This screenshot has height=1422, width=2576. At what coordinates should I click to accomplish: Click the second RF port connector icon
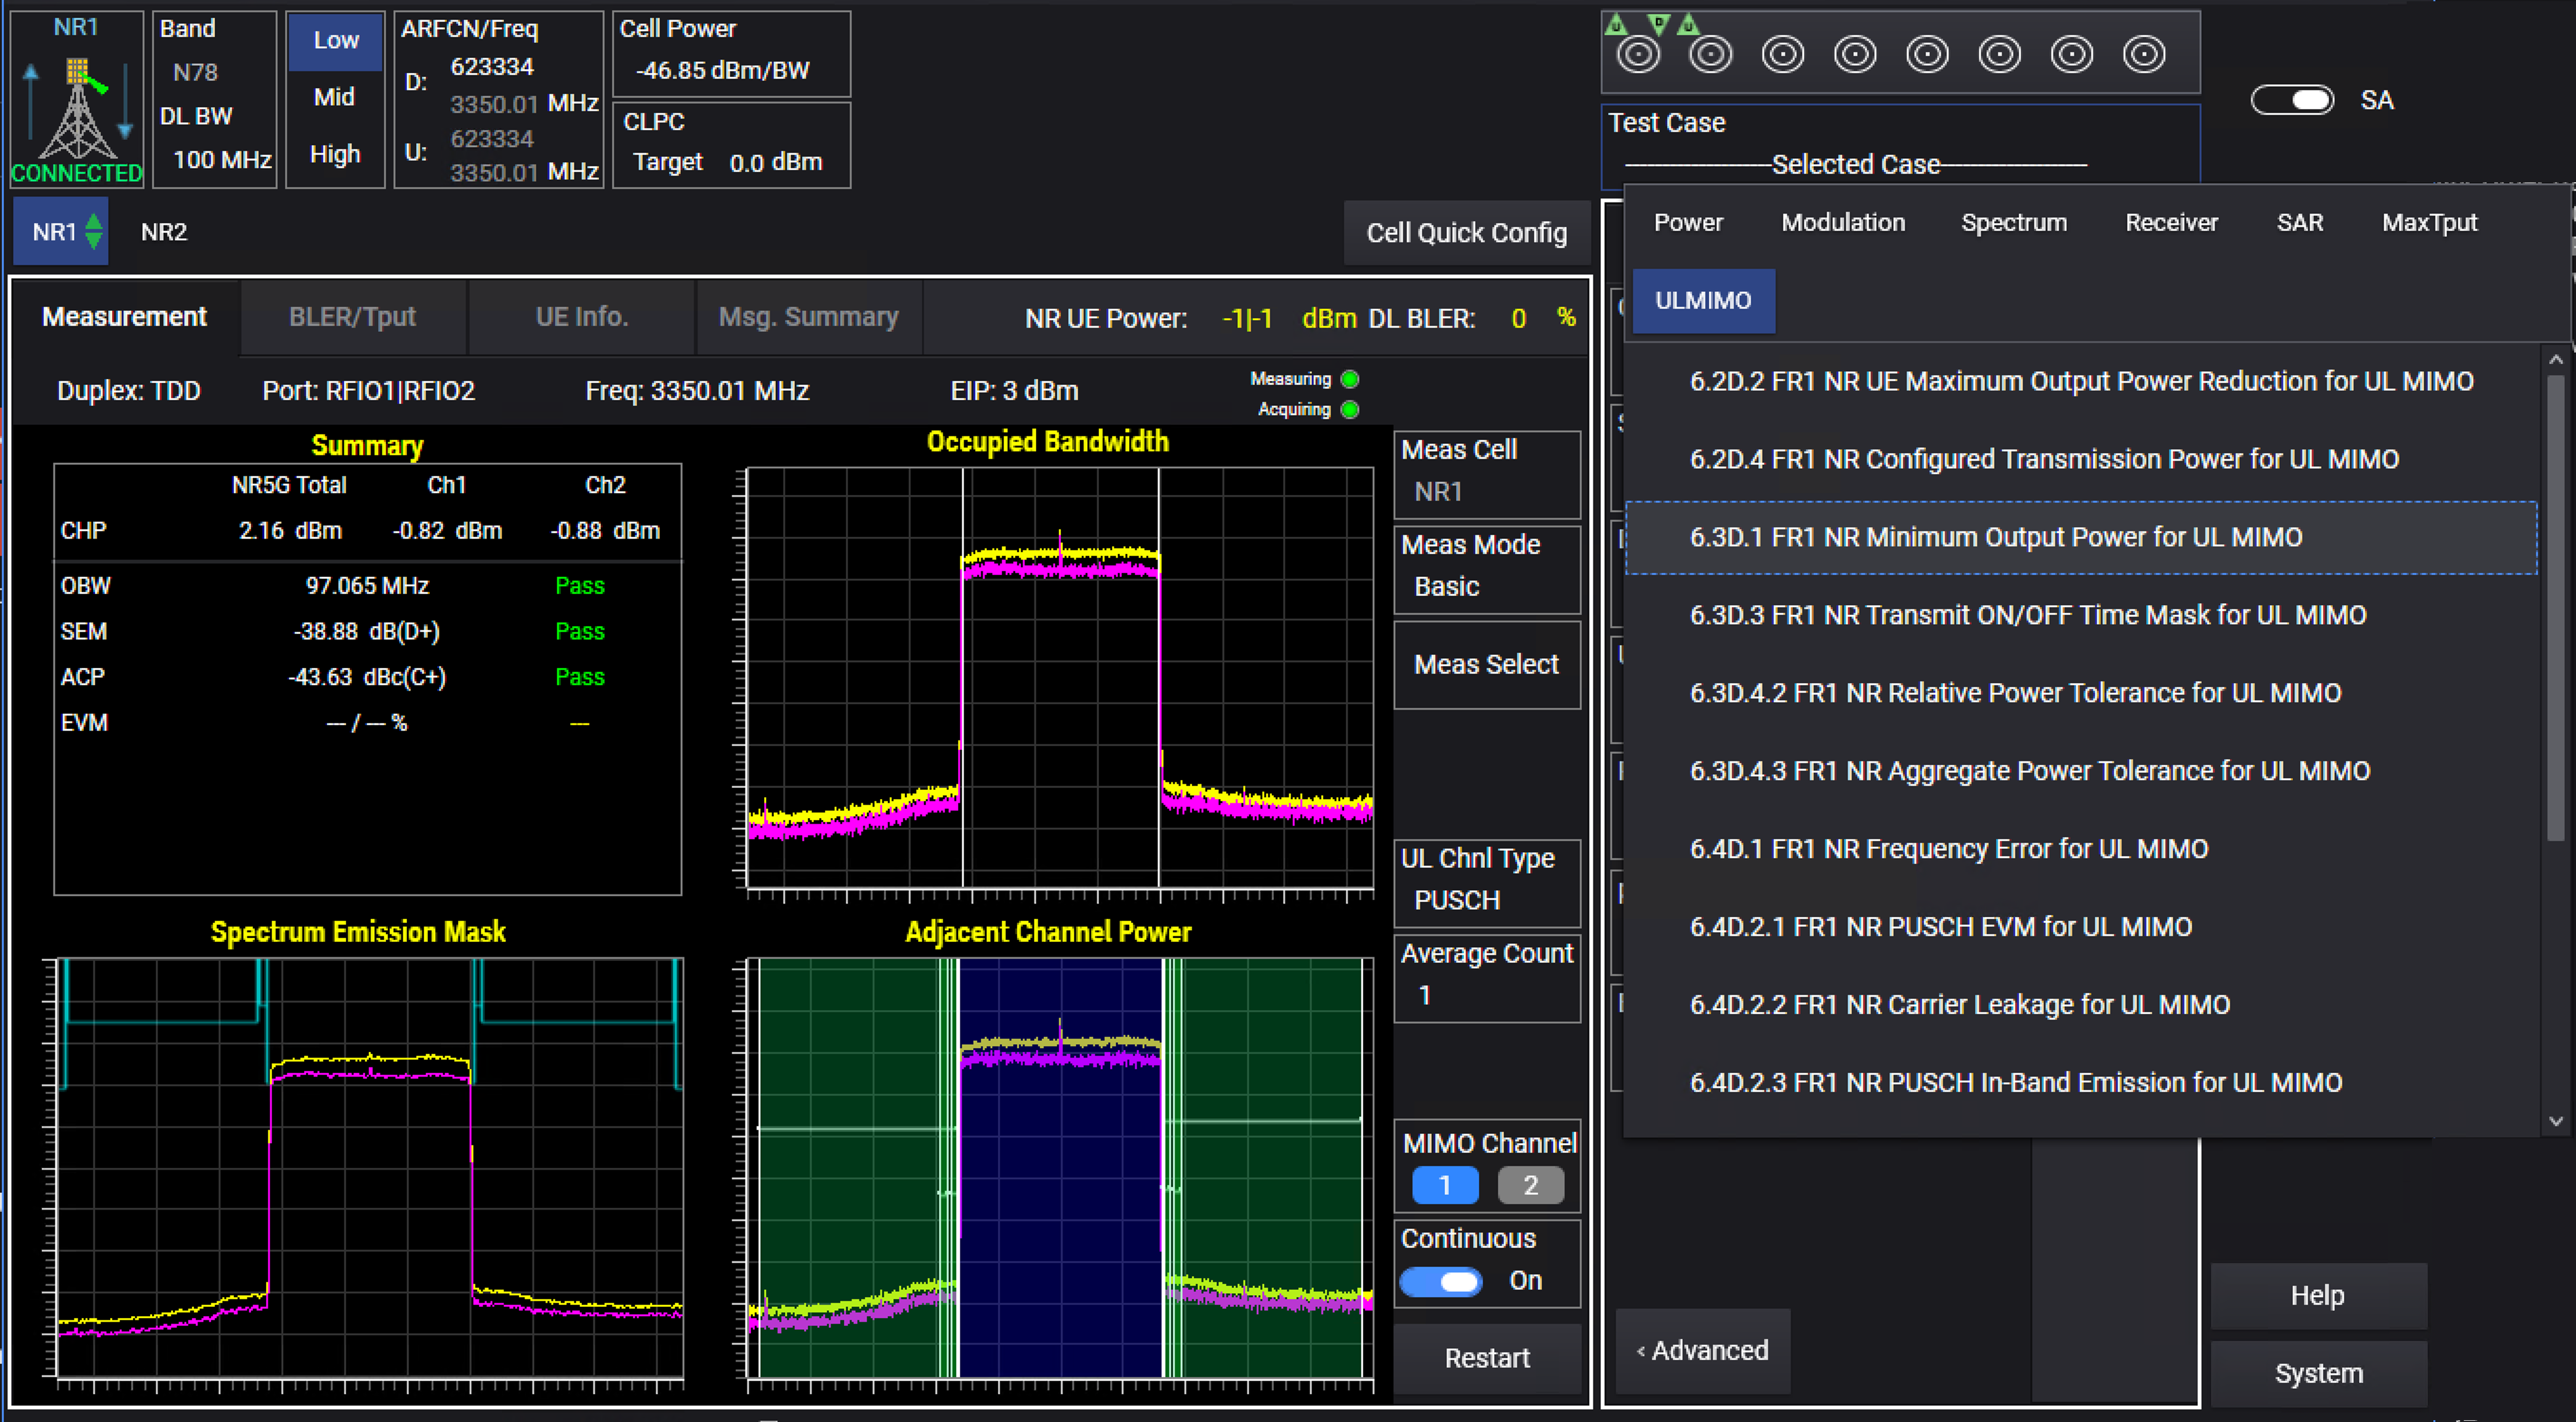[1710, 54]
